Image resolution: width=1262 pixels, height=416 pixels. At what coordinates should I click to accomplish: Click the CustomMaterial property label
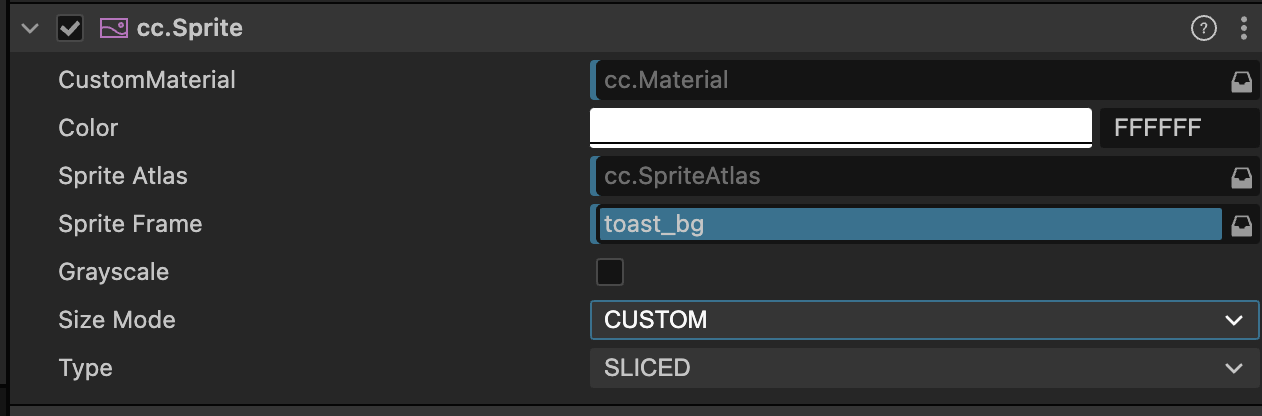click(147, 80)
